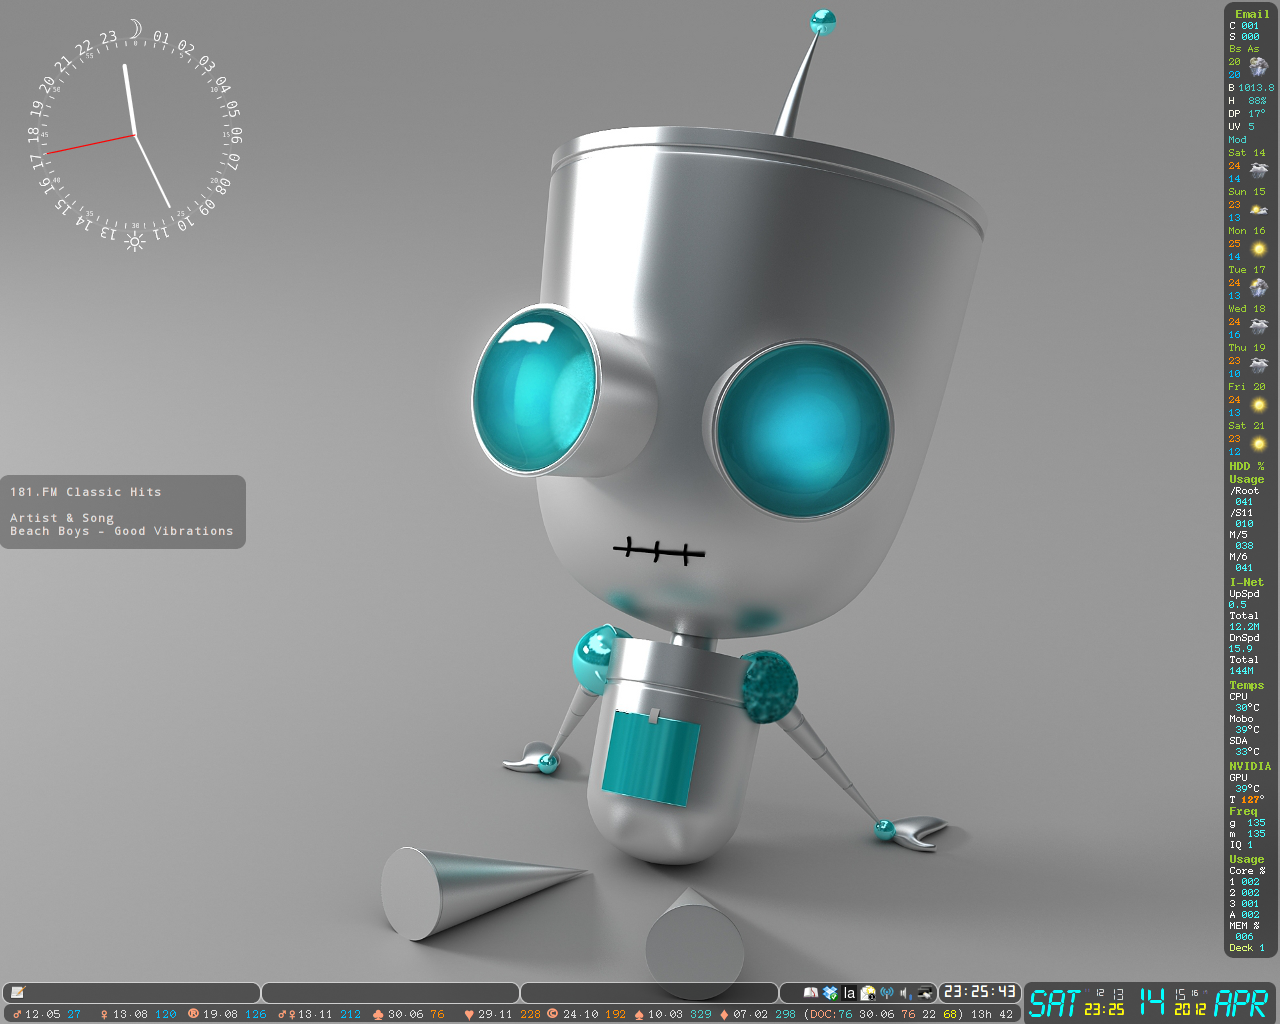Click the volume speaker tray icon

pos(905,993)
